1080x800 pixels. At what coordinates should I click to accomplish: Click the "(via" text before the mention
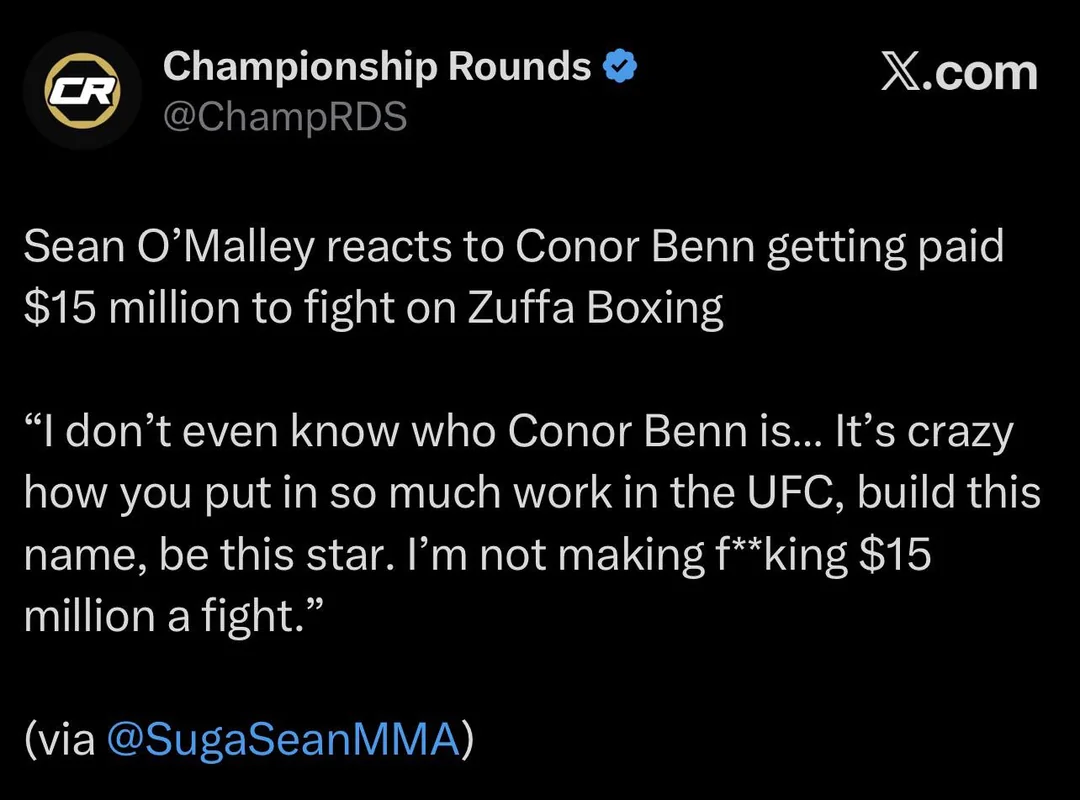[60, 740]
